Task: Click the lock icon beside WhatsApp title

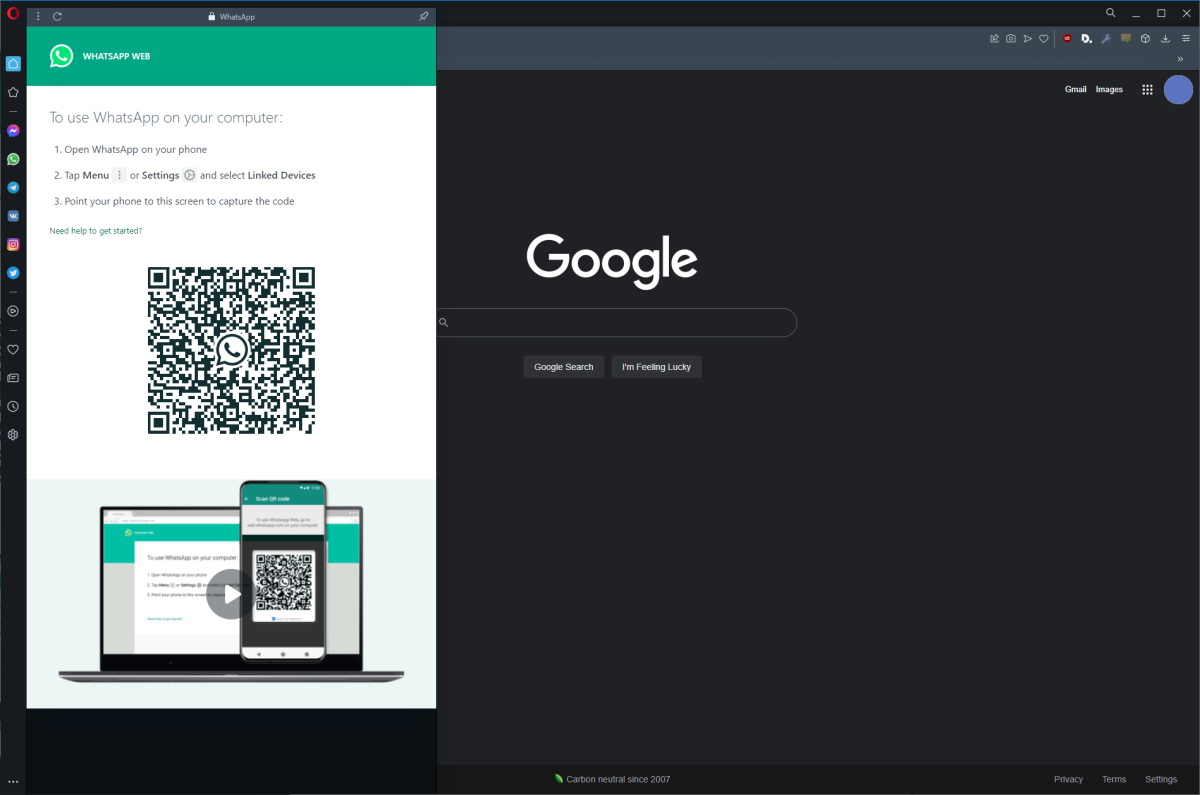Action: 212,16
